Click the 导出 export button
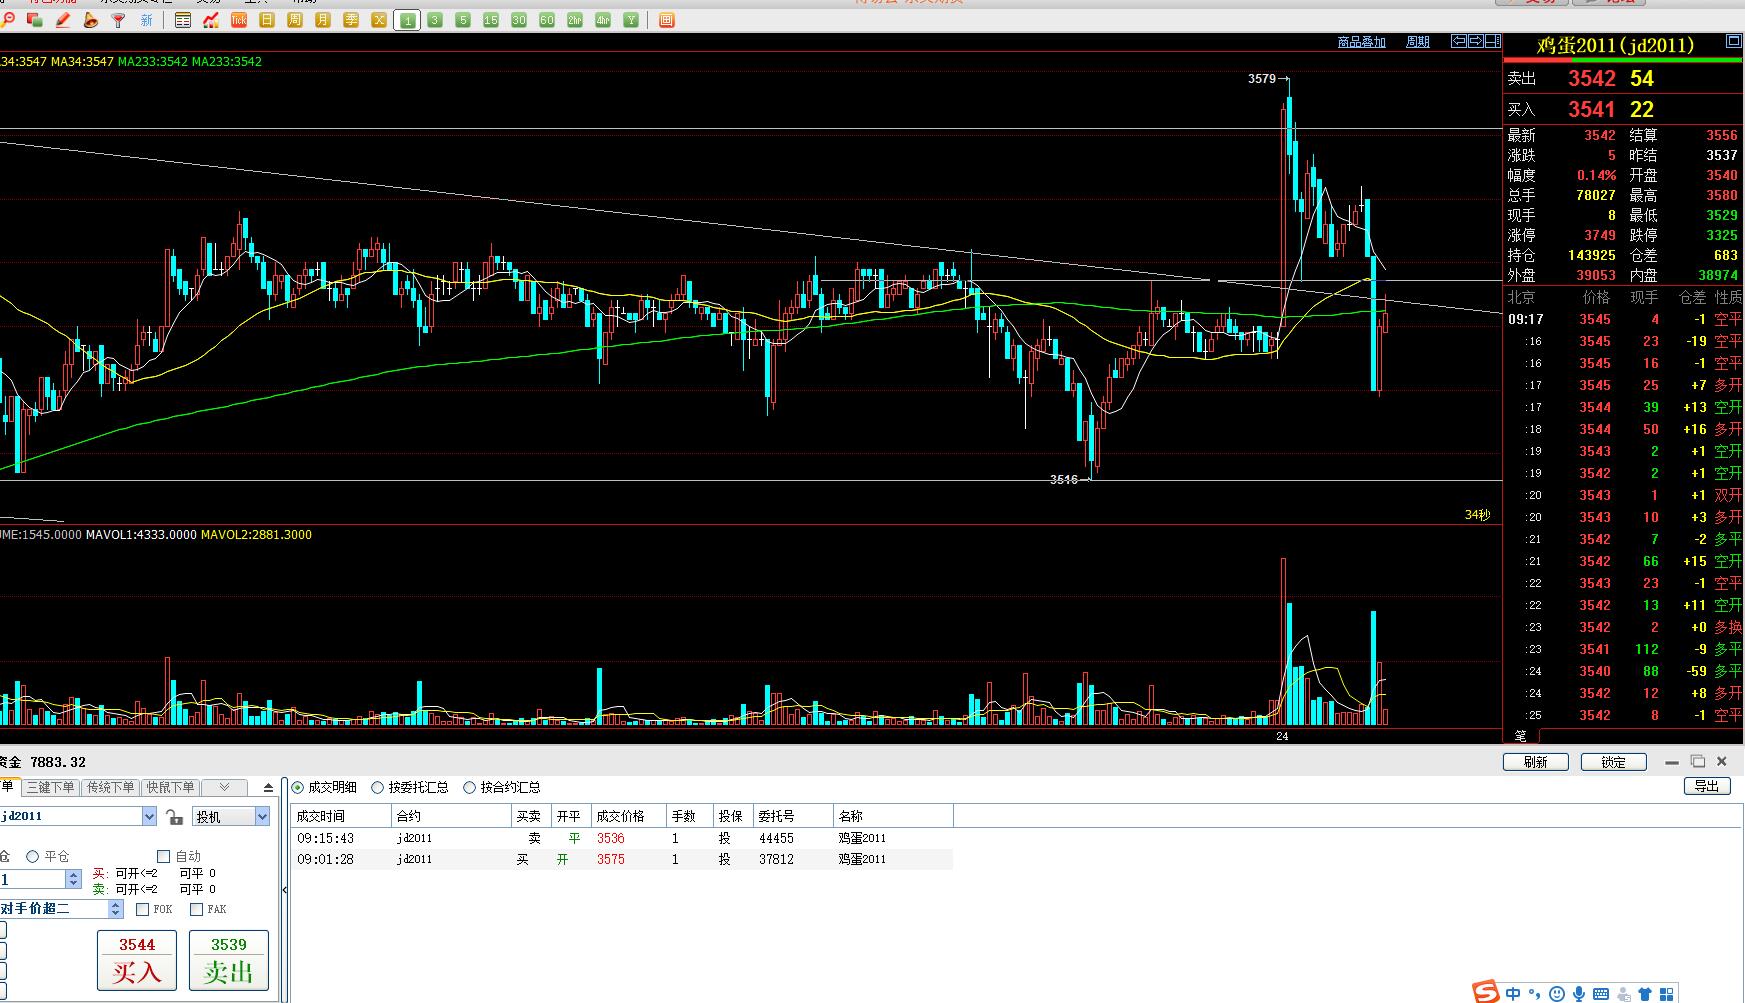 1706,786
